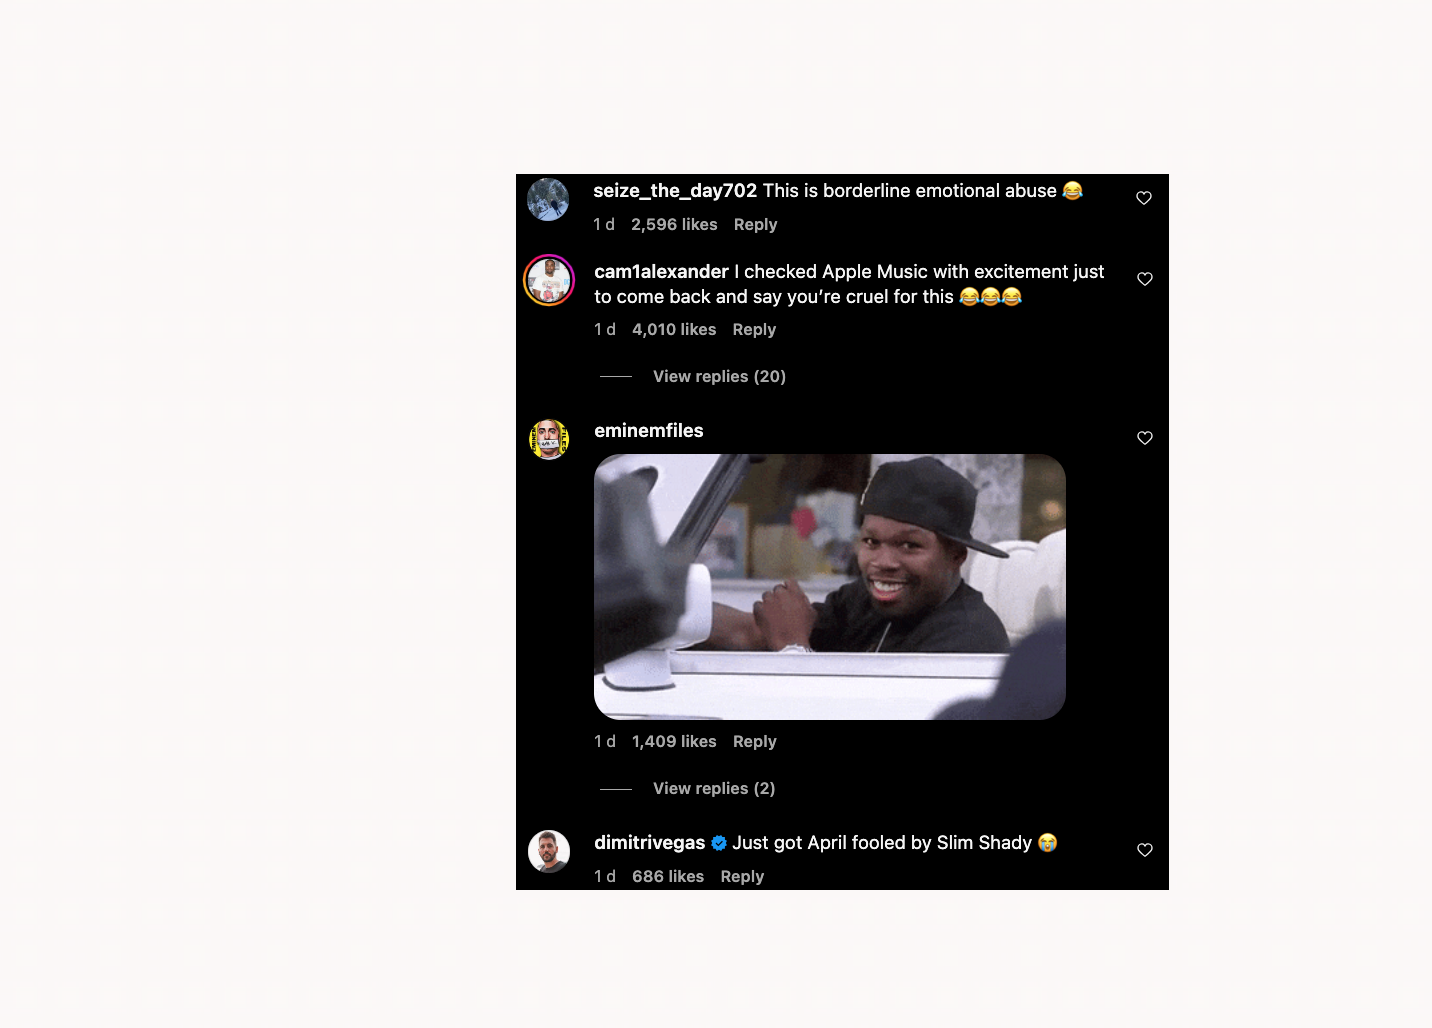View likes on cam1alexander's comment
The image size is (1432, 1028).
coord(673,329)
